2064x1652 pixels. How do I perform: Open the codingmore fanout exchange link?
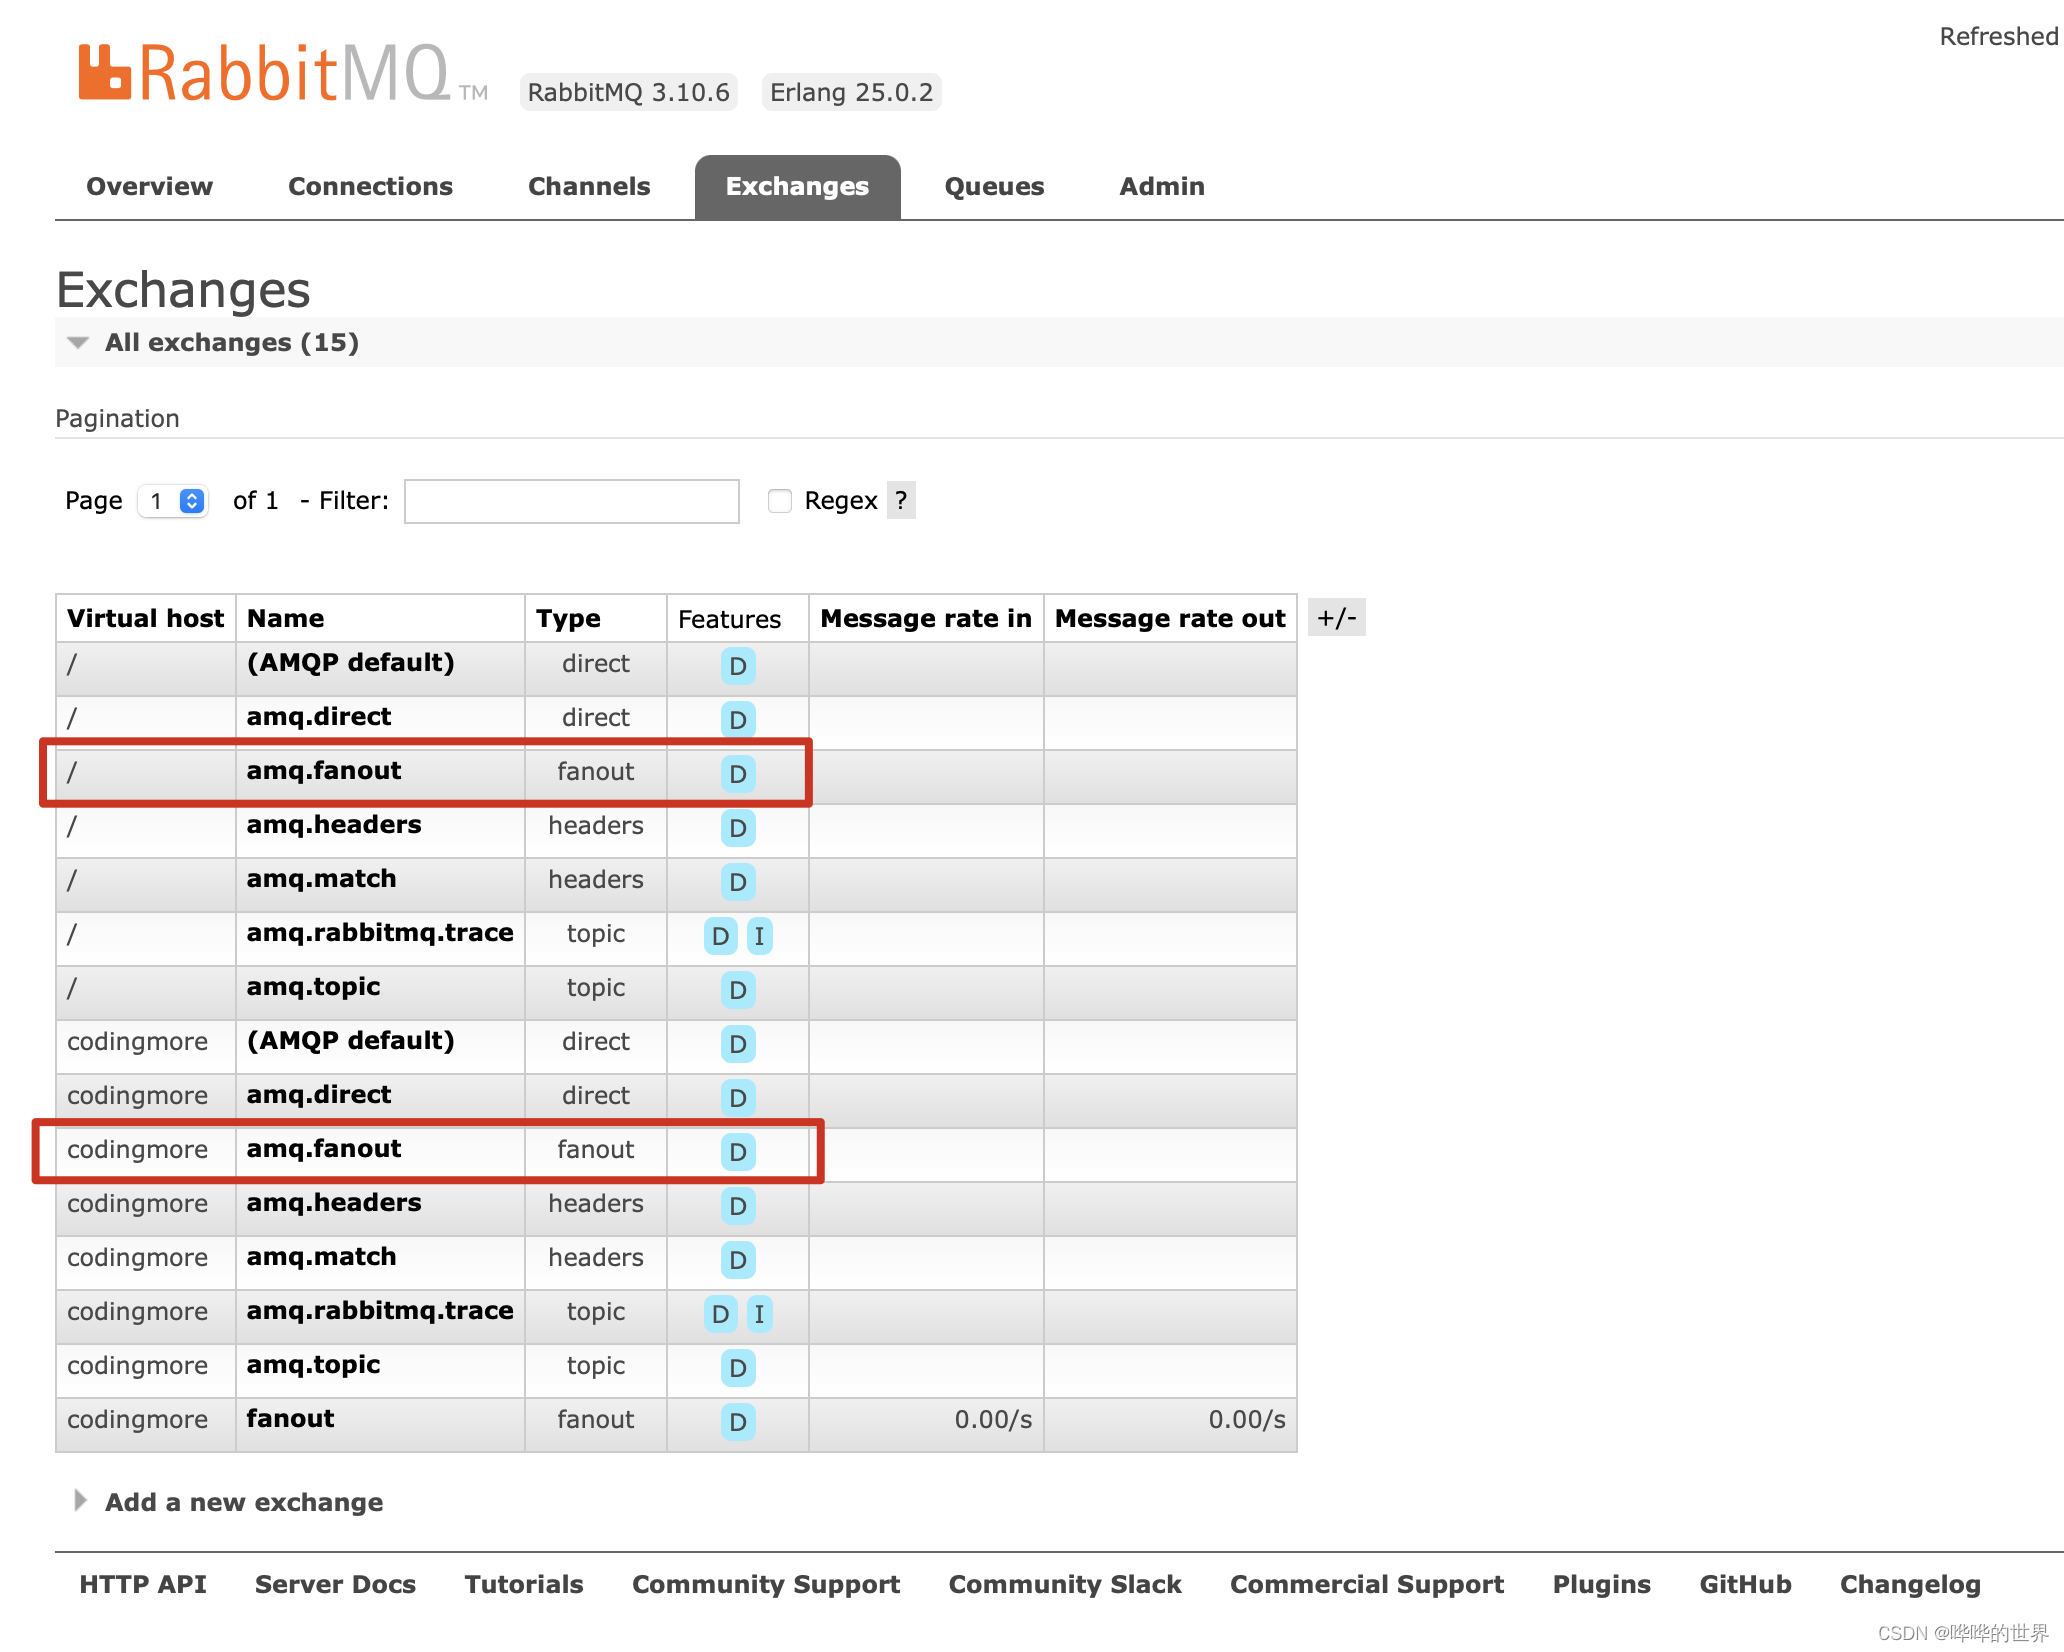point(290,1419)
